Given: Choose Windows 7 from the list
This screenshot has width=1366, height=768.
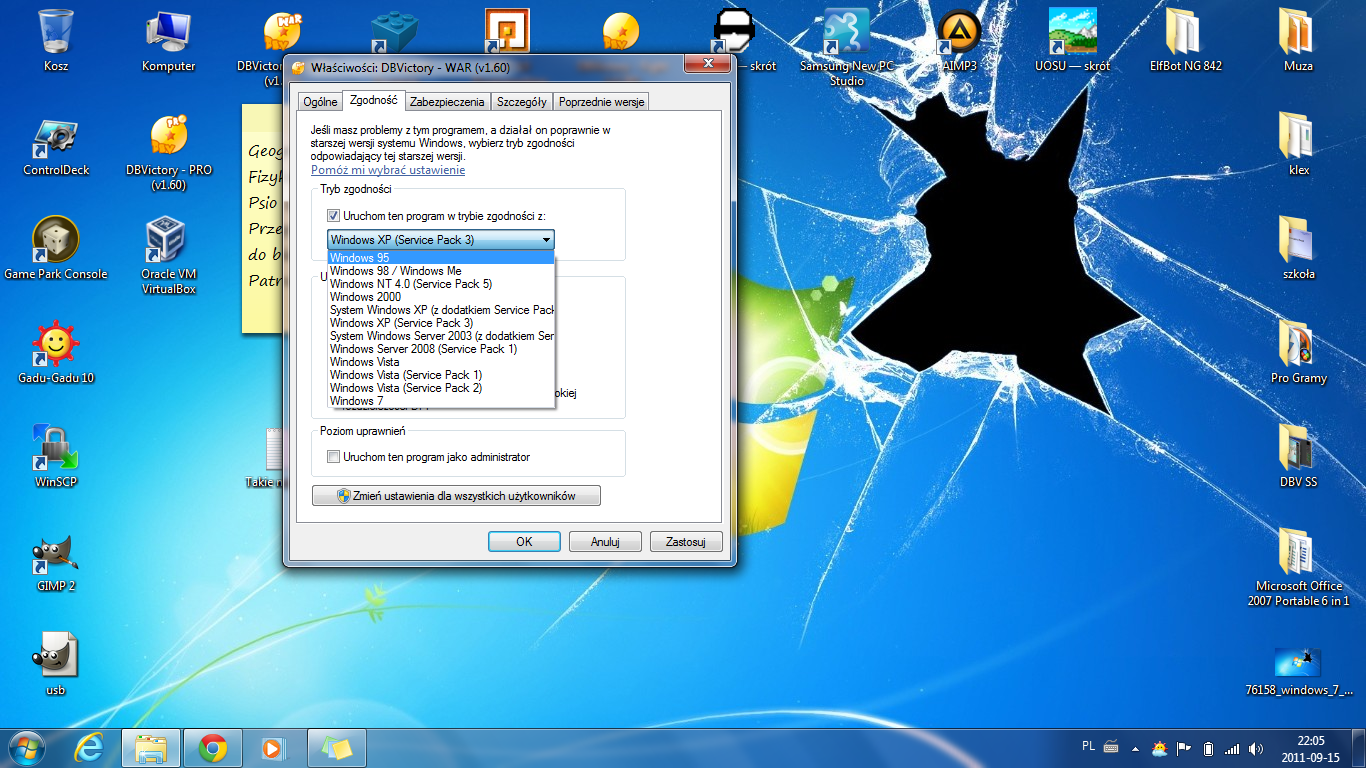Looking at the screenshot, I should click(441, 401).
